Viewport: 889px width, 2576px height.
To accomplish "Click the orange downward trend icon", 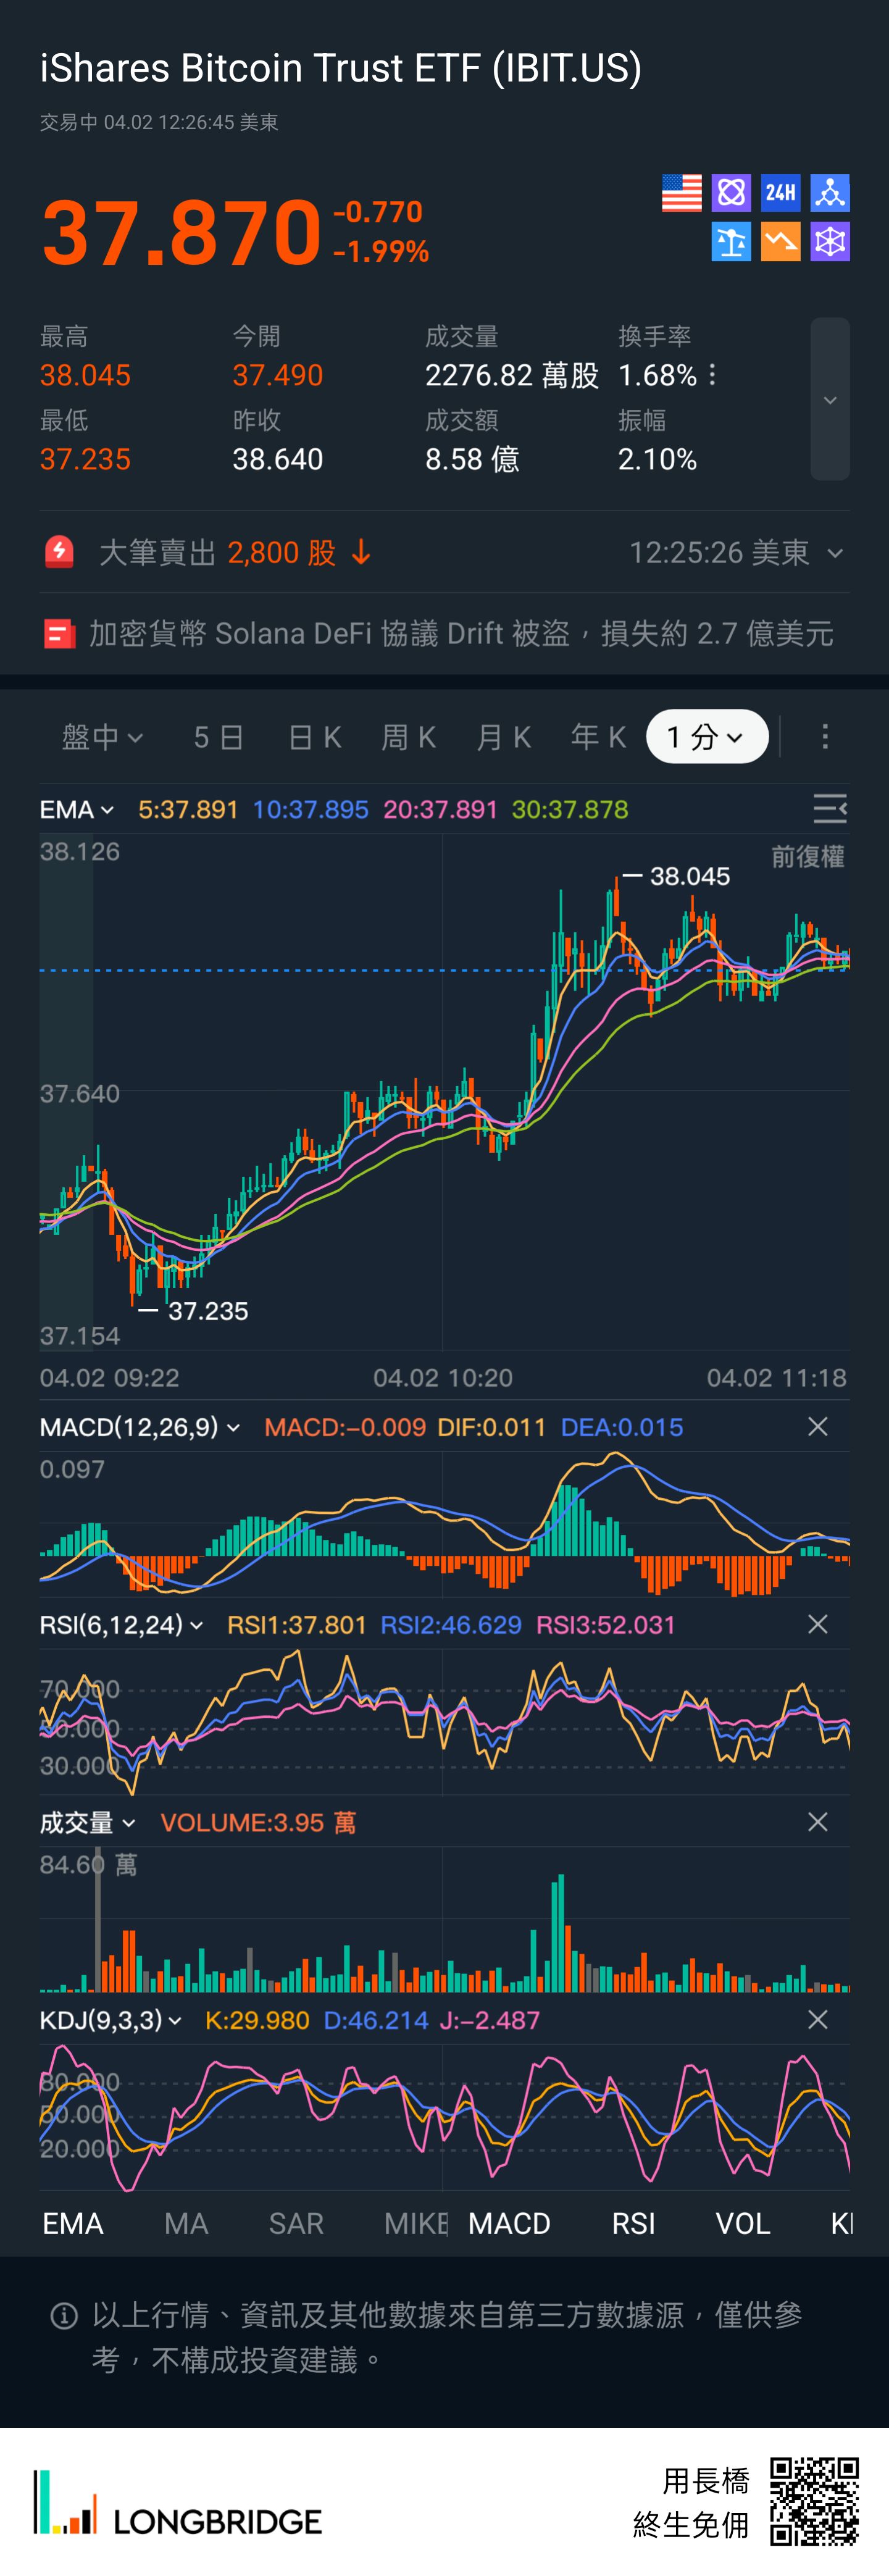I will tap(780, 242).
